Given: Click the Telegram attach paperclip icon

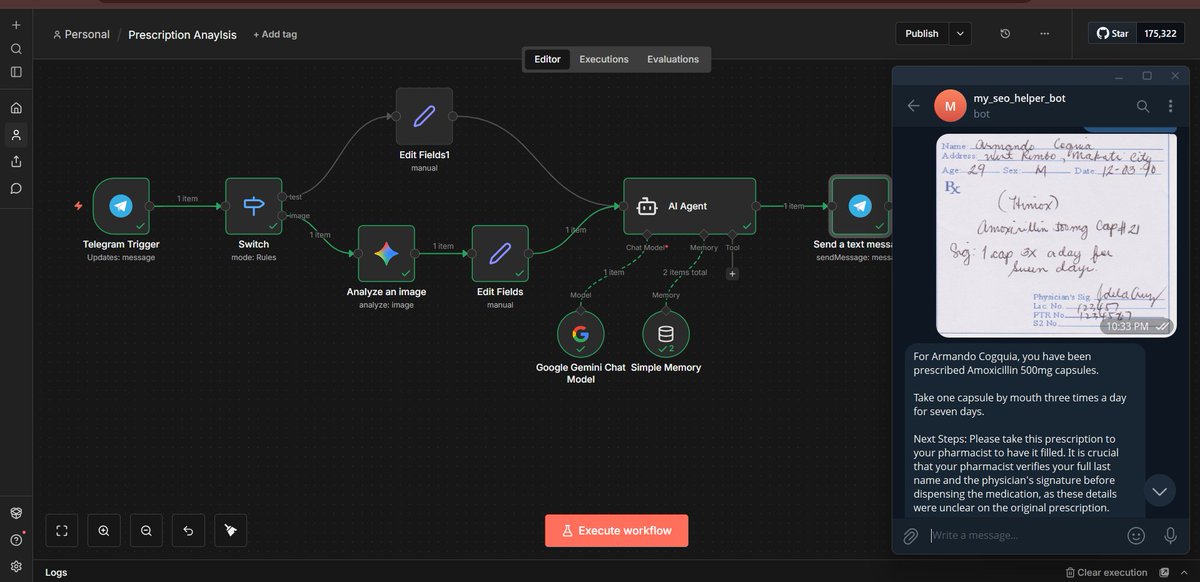Looking at the screenshot, I should 910,536.
